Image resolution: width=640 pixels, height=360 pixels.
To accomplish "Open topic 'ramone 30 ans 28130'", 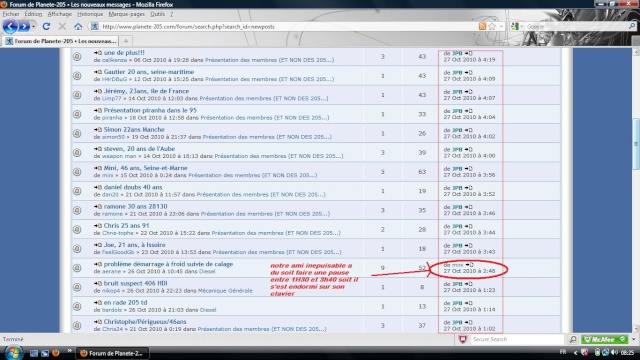I will (135, 206).
